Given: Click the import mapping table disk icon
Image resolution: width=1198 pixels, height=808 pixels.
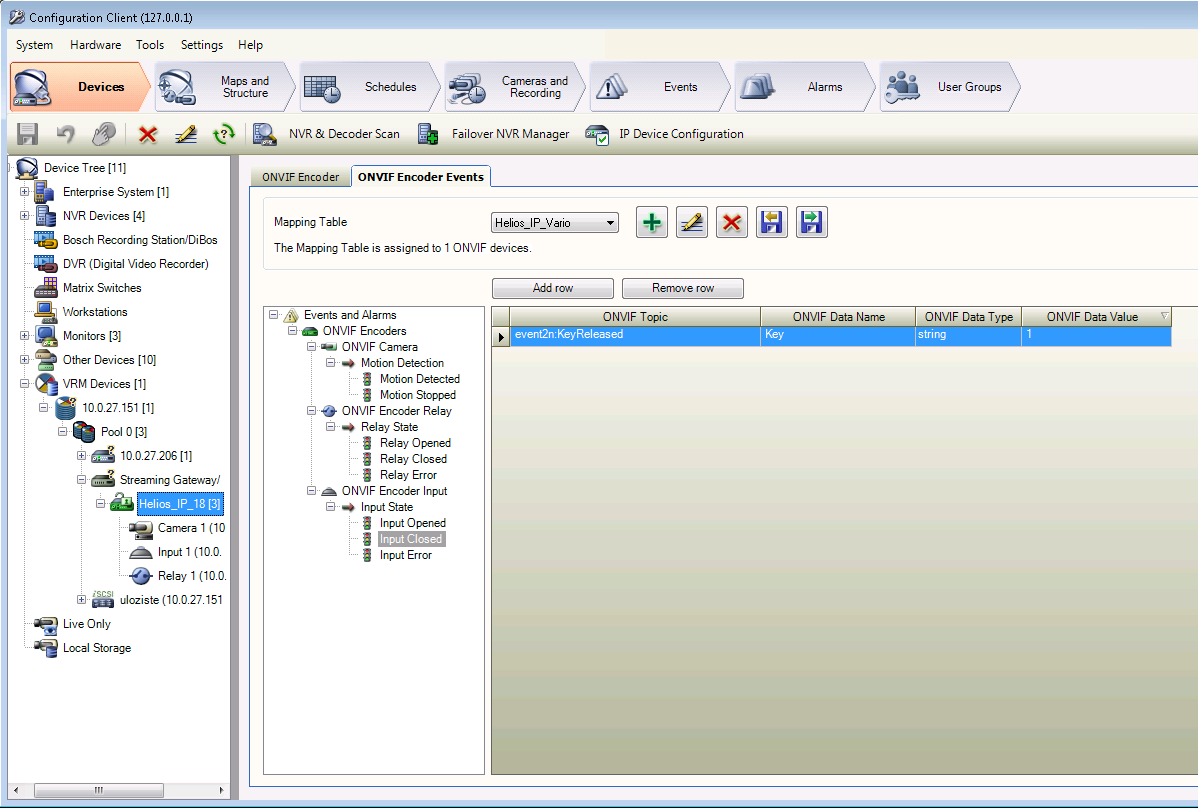Looking at the screenshot, I should (771, 222).
